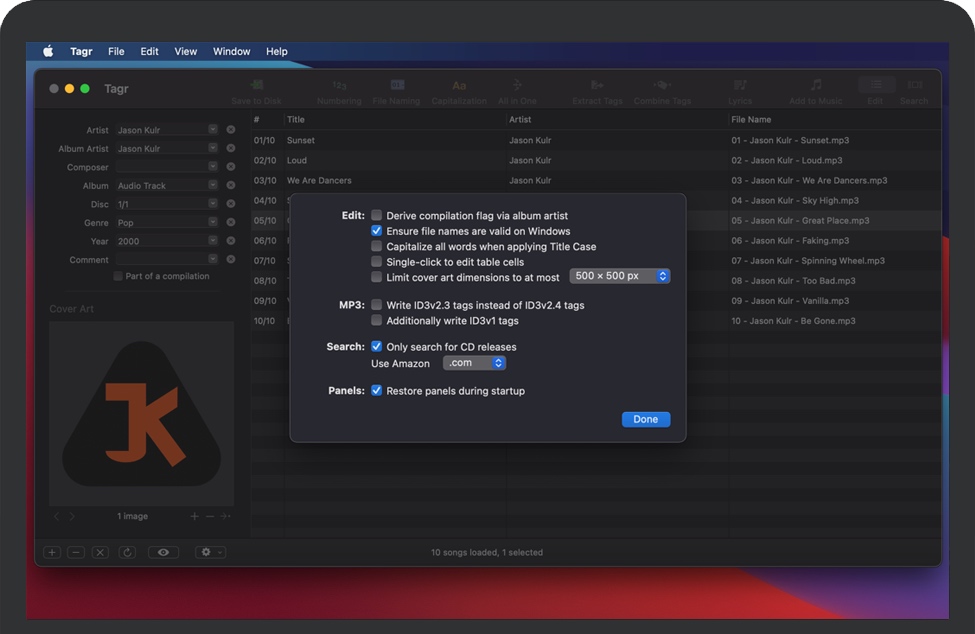
Task: Clear the Artist field with its X icon
Action: 231,130
